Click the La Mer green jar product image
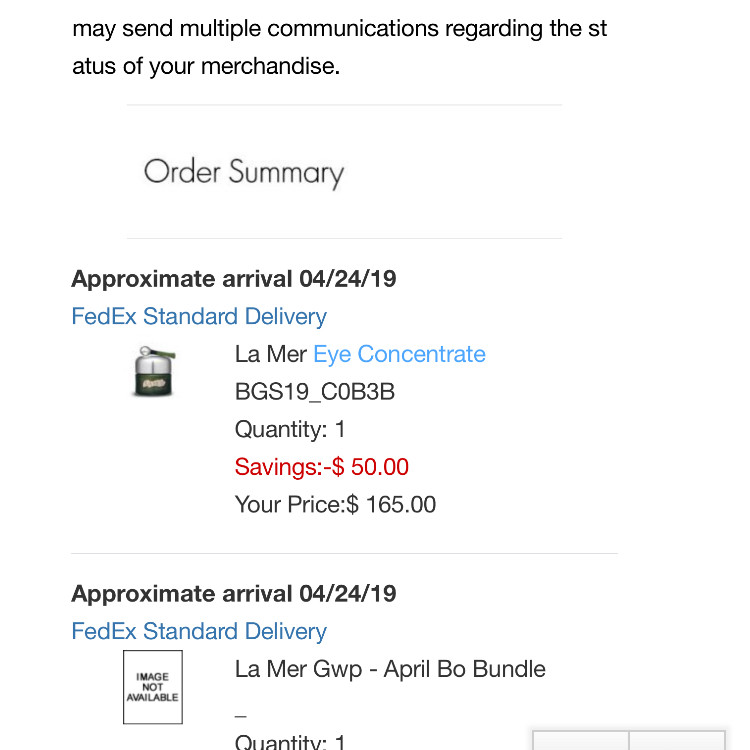750x750 pixels. [x=154, y=372]
